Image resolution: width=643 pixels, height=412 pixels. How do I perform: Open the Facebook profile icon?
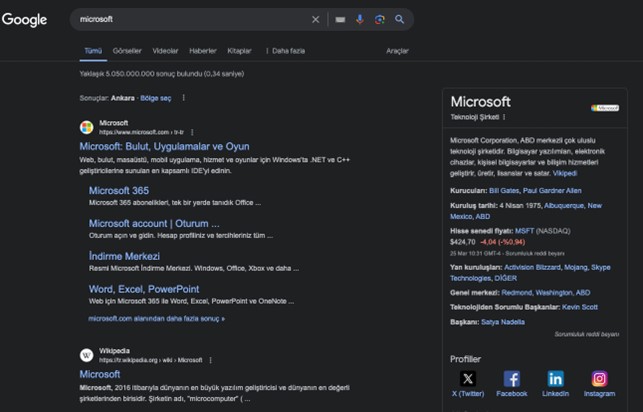pyautogui.click(x=511, y=379)
